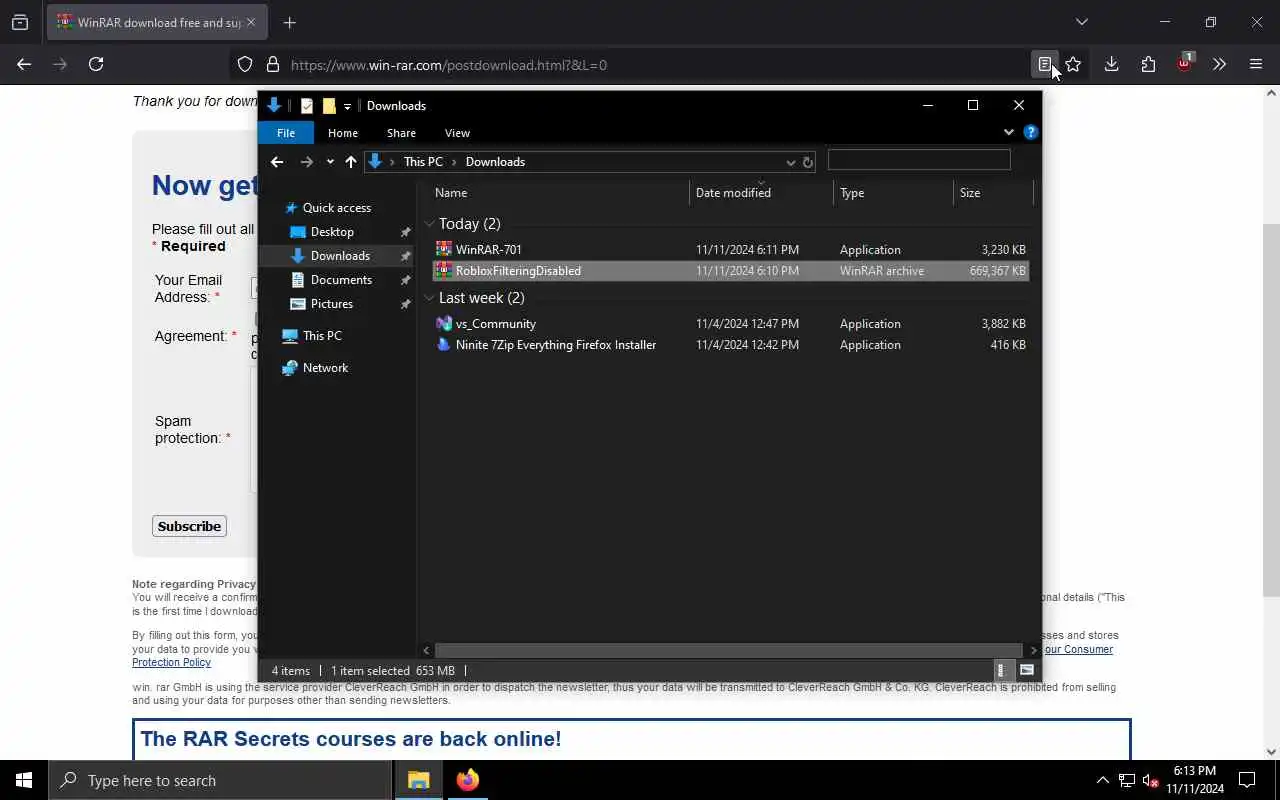1280x800 pixels.
Task: Refresh the Downloads folder
Action: (x=808, y=162)
